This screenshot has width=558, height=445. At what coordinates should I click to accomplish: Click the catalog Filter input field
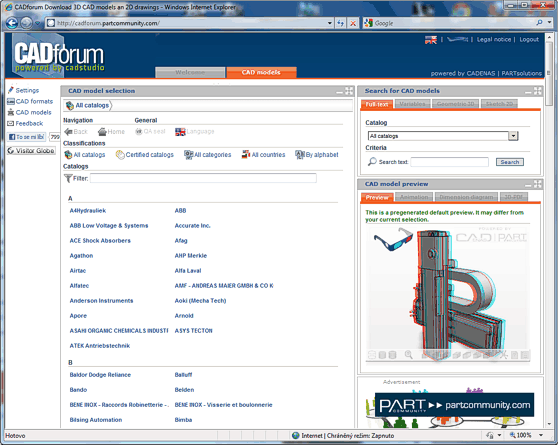pos(203,178)
